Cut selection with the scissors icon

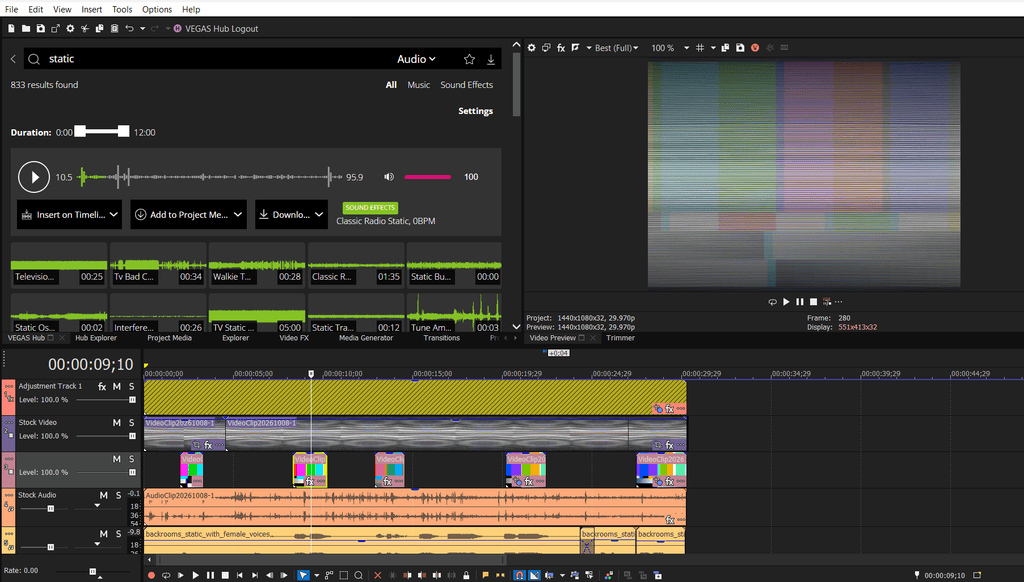(x=85, y=29)
